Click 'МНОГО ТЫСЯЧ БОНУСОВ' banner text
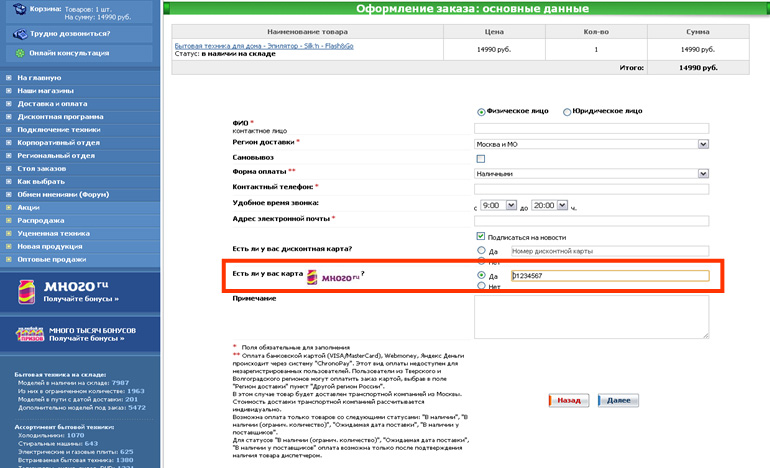Image resolution: width=770 pixels, height=468 pixels. coord(92,330)
